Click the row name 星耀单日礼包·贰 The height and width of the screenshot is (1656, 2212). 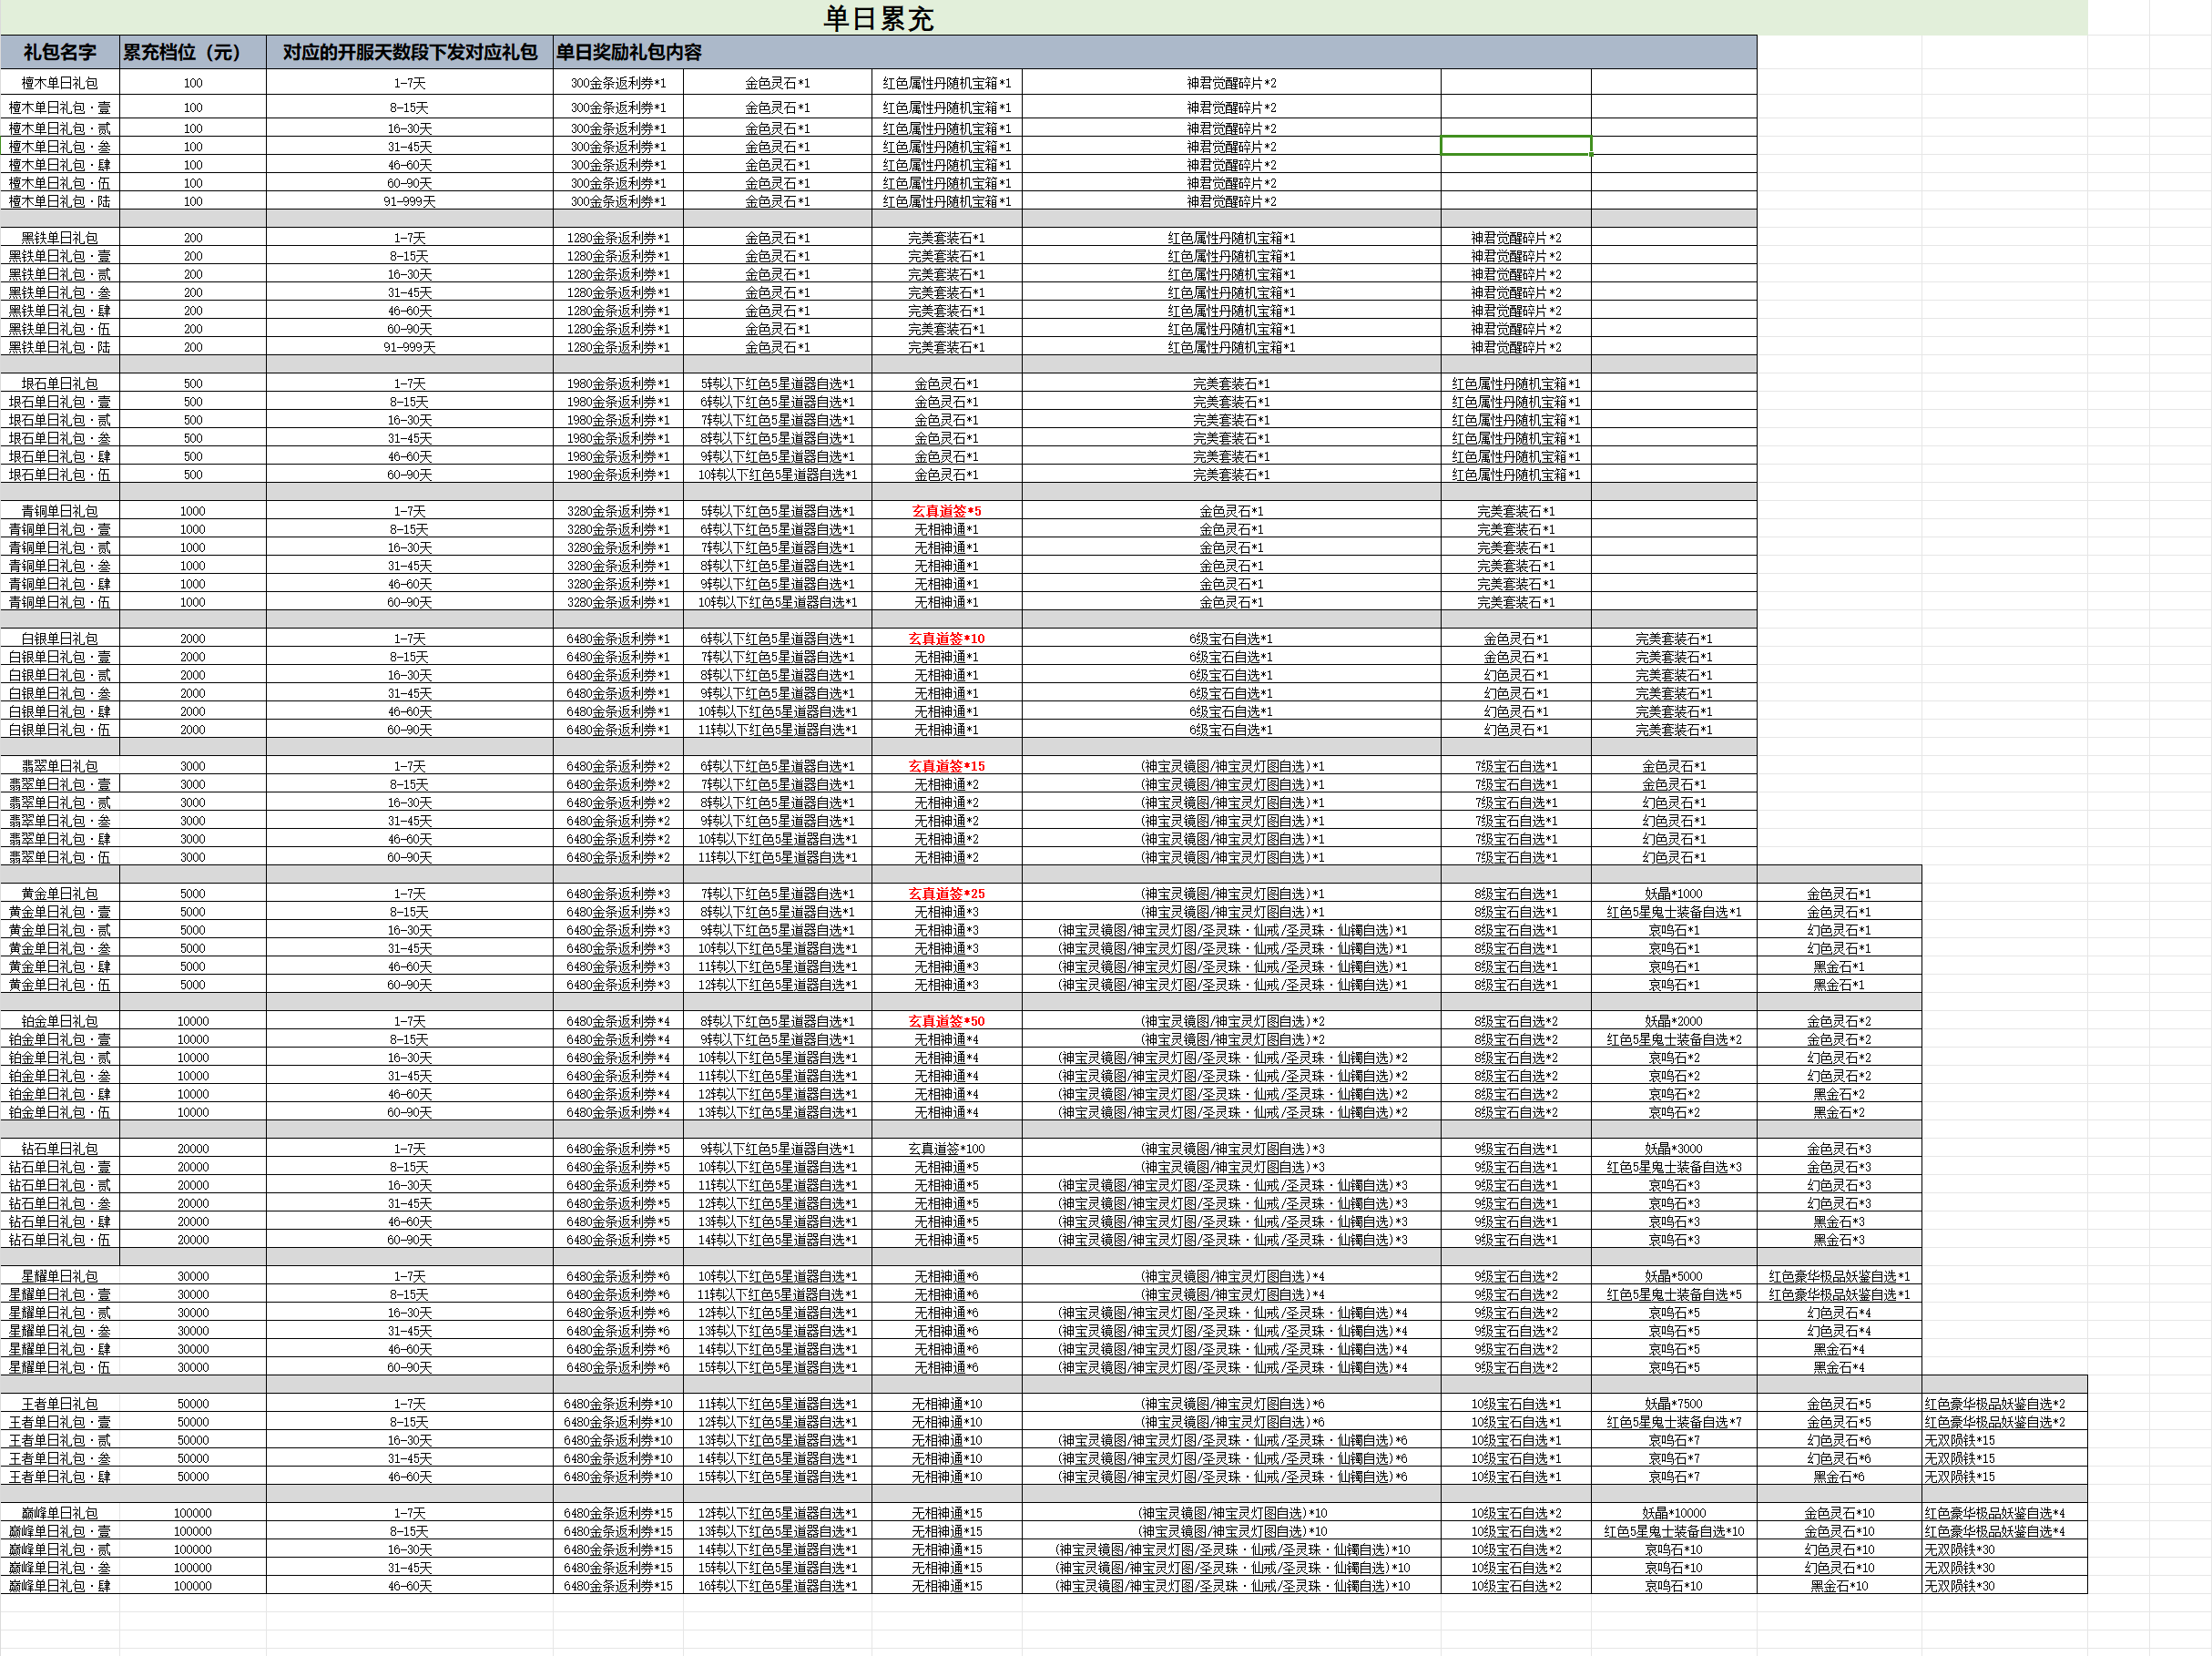point(60,1312)
